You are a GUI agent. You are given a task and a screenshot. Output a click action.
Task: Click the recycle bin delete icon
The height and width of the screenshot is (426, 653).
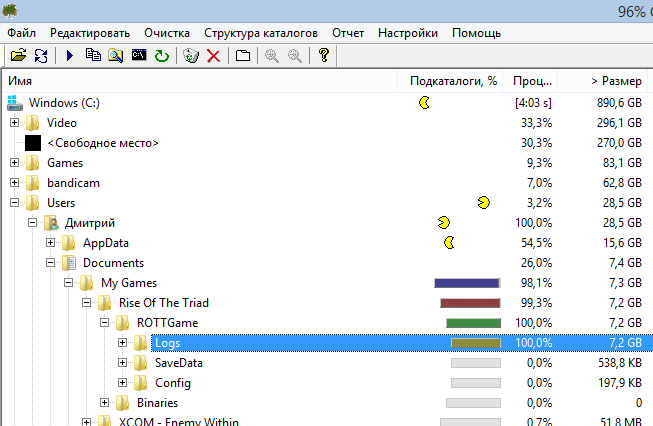pyautogui.click(x=191, y=55)
